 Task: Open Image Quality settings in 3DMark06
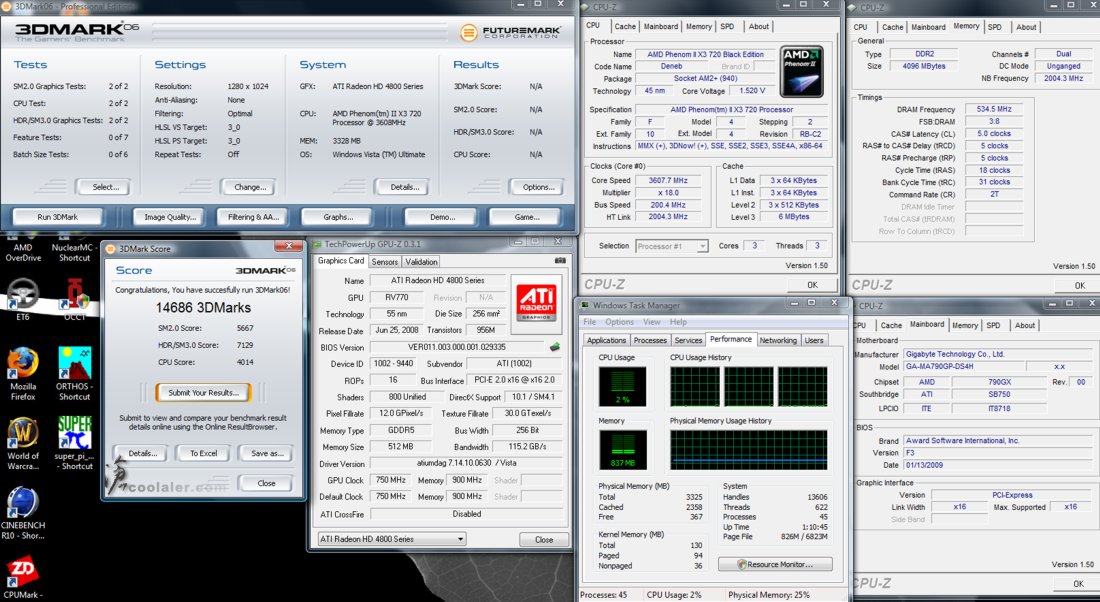170,217
